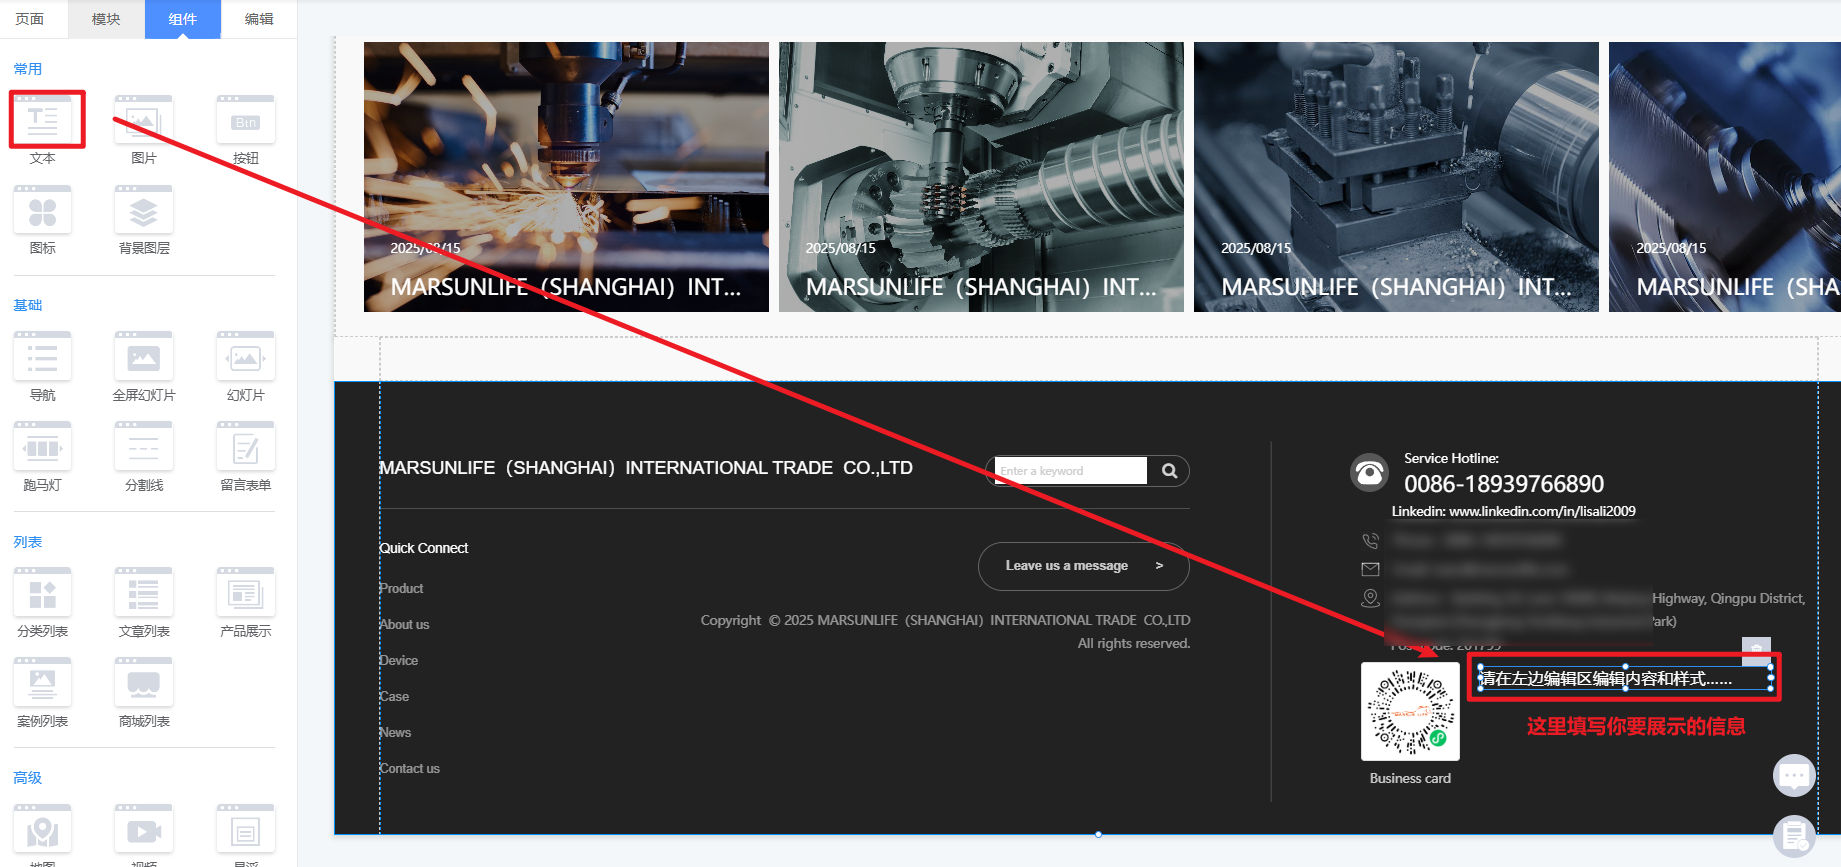Open the gear milling news card
This screenshot has width=1841, height=867.
(x=981, y=177)
